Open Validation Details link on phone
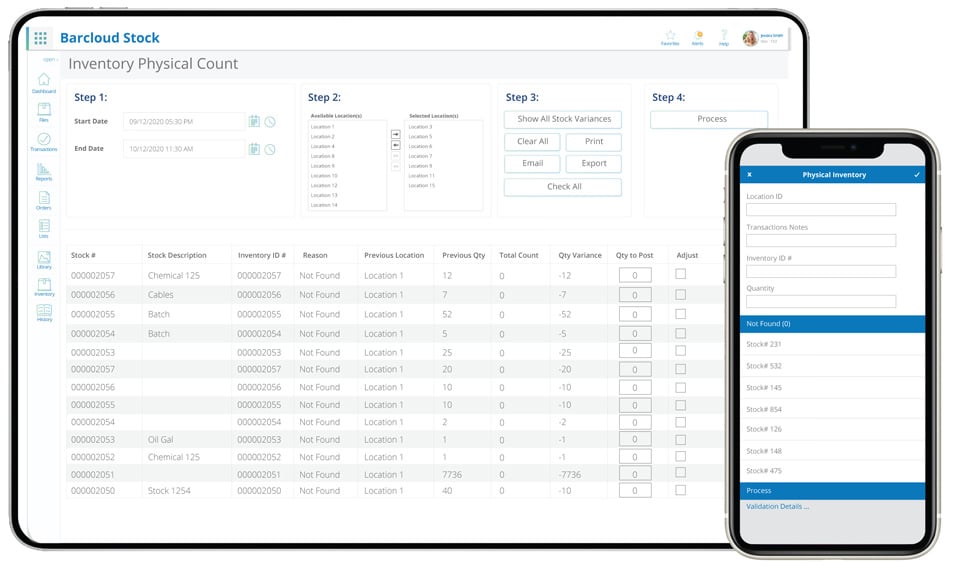The height and width of the screenshot is (566, 977). point(777,506)
